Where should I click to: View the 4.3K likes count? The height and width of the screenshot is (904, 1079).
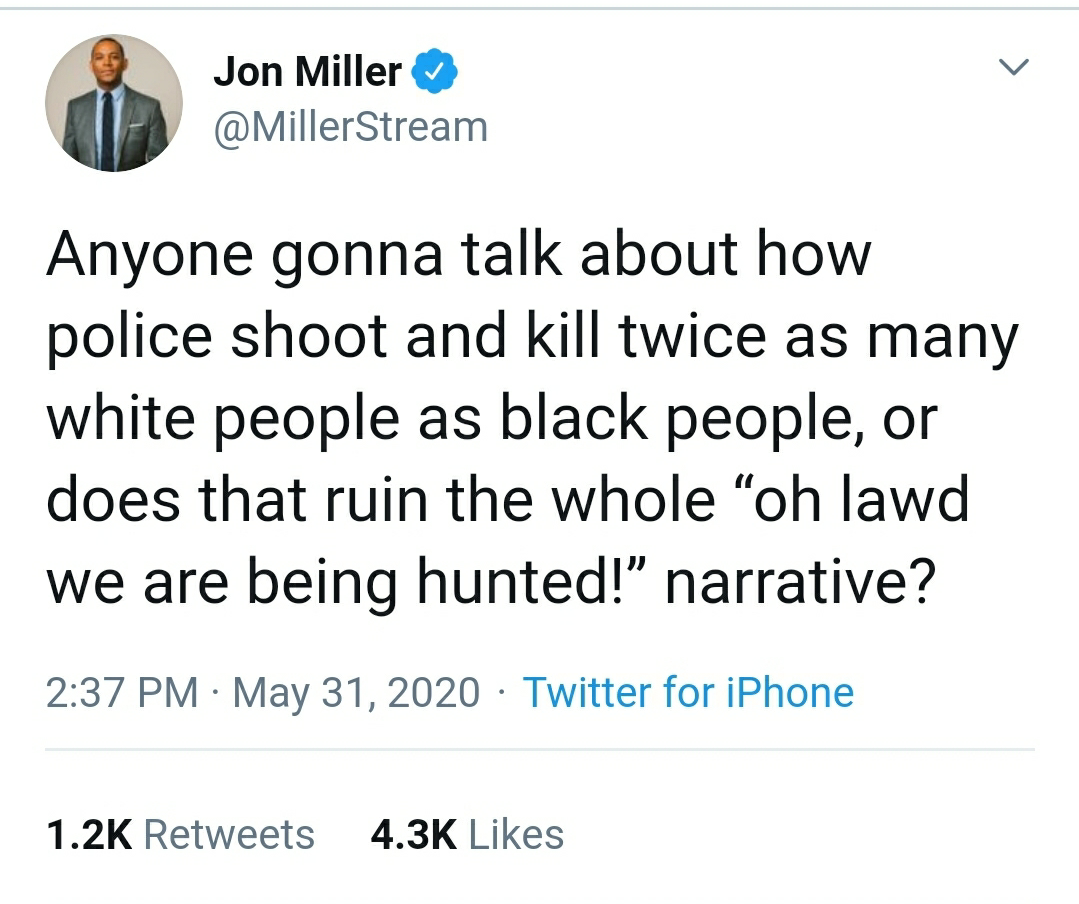[x=413, y=835]
